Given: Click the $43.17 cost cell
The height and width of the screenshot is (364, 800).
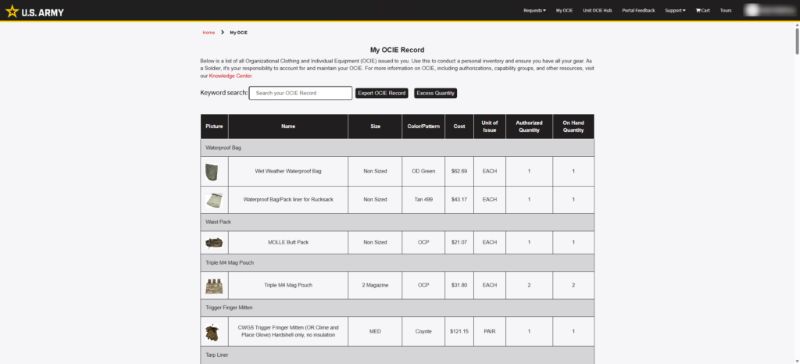Looking at the screenshot, I should coord(459,200).
